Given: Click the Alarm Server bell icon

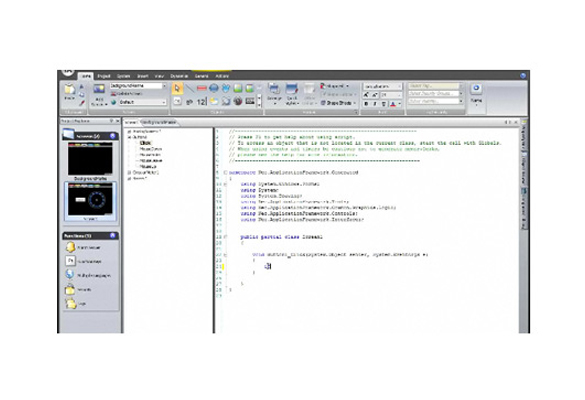Looking at the screenshot, I should pyautogui.click(x=71, y=247).
